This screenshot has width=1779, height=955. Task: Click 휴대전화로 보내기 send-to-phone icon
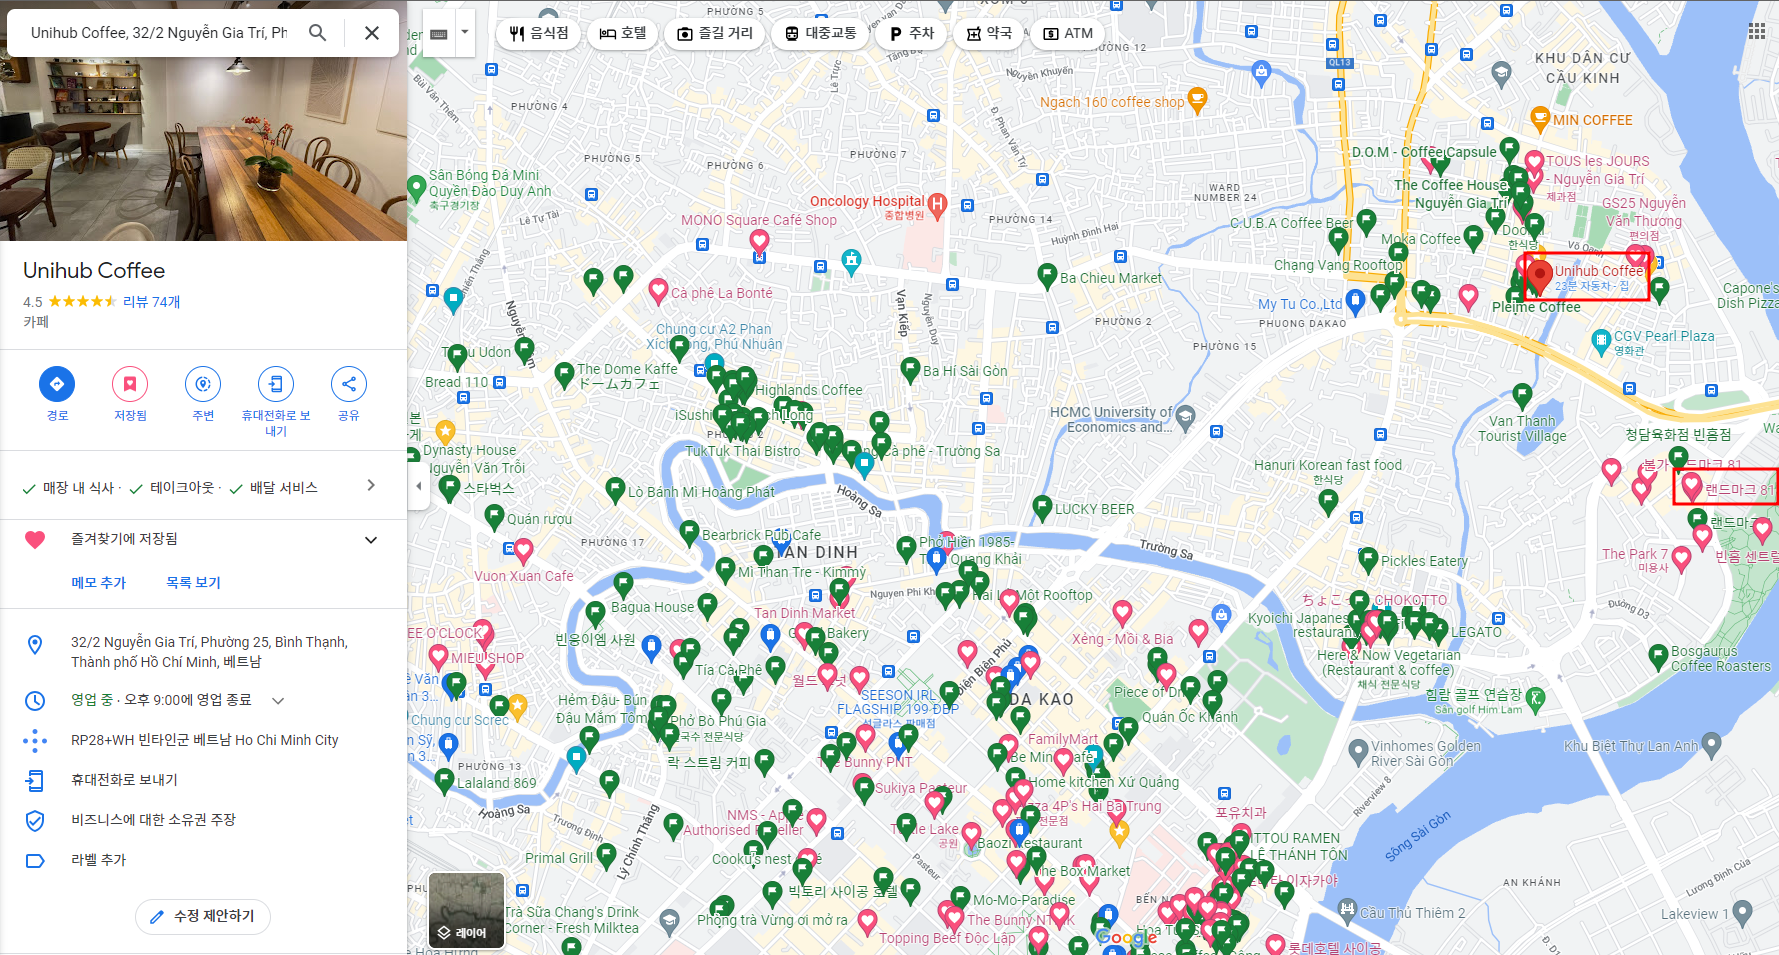[276, 384]
